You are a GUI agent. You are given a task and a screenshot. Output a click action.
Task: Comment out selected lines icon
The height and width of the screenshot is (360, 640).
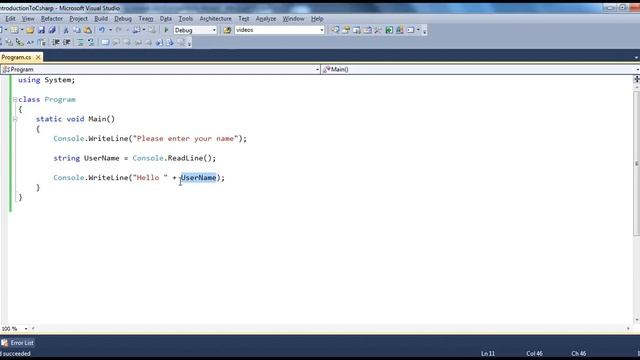80,42
